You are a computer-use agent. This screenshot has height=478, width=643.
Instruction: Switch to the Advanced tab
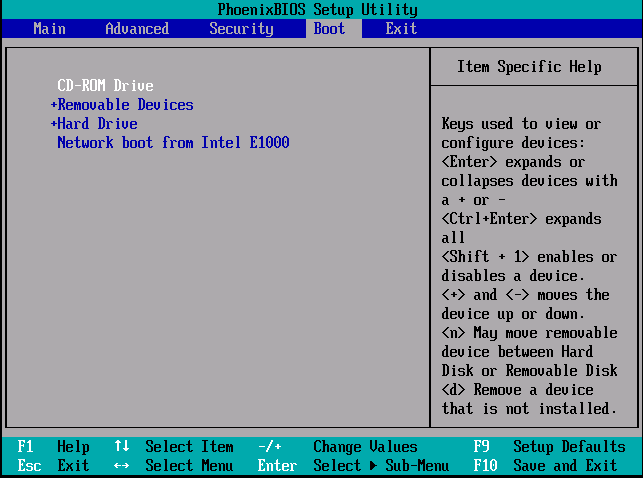coord(137,29)
